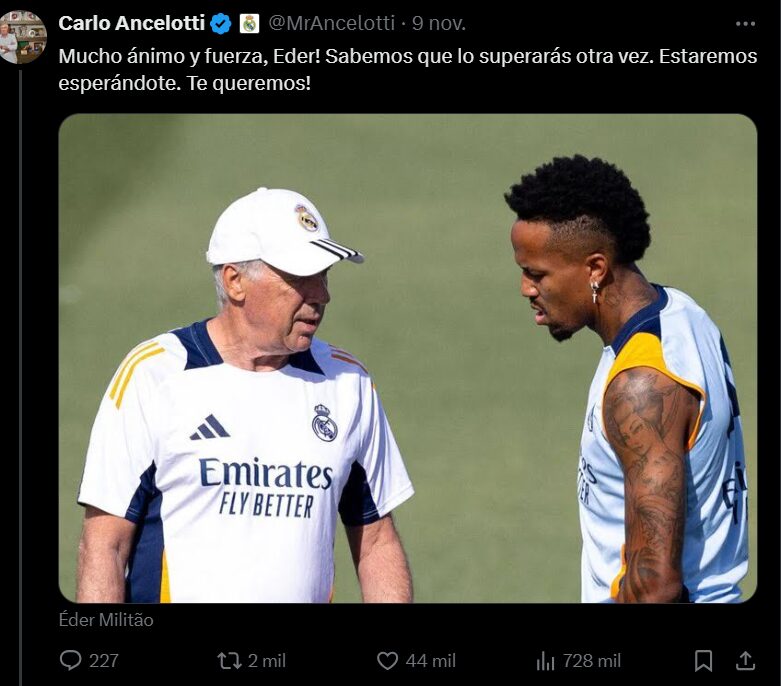
Task: Repost the tweet via the retweet arrows icon
Action: click(229, 661)
